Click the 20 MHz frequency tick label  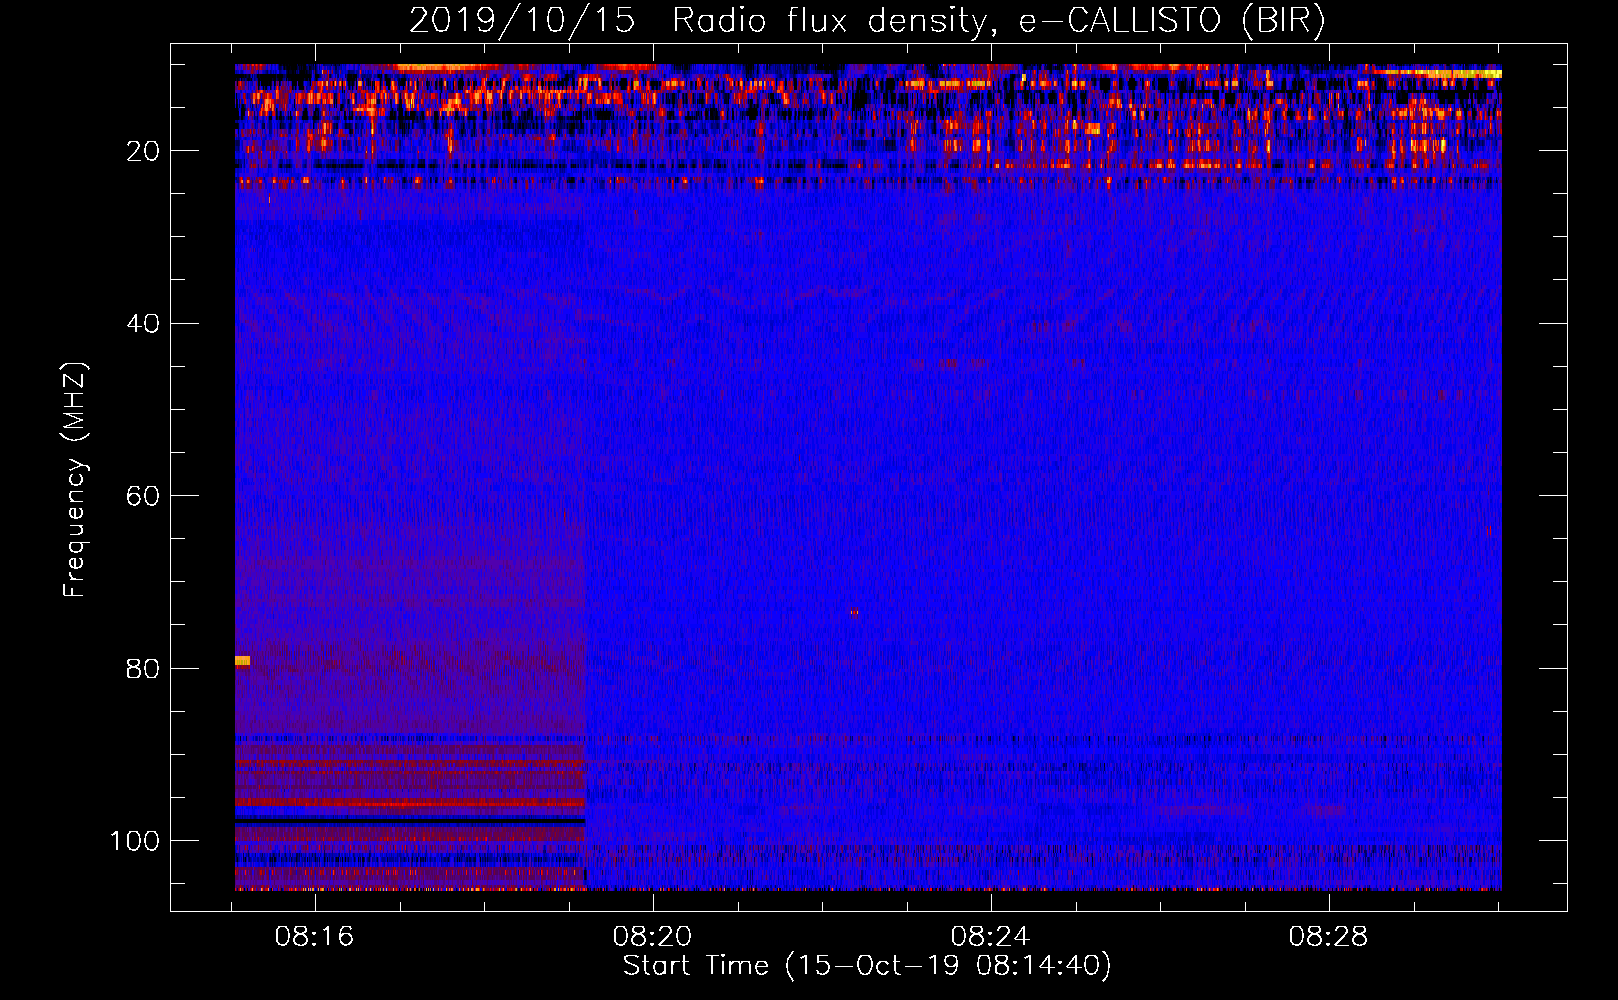143,151
